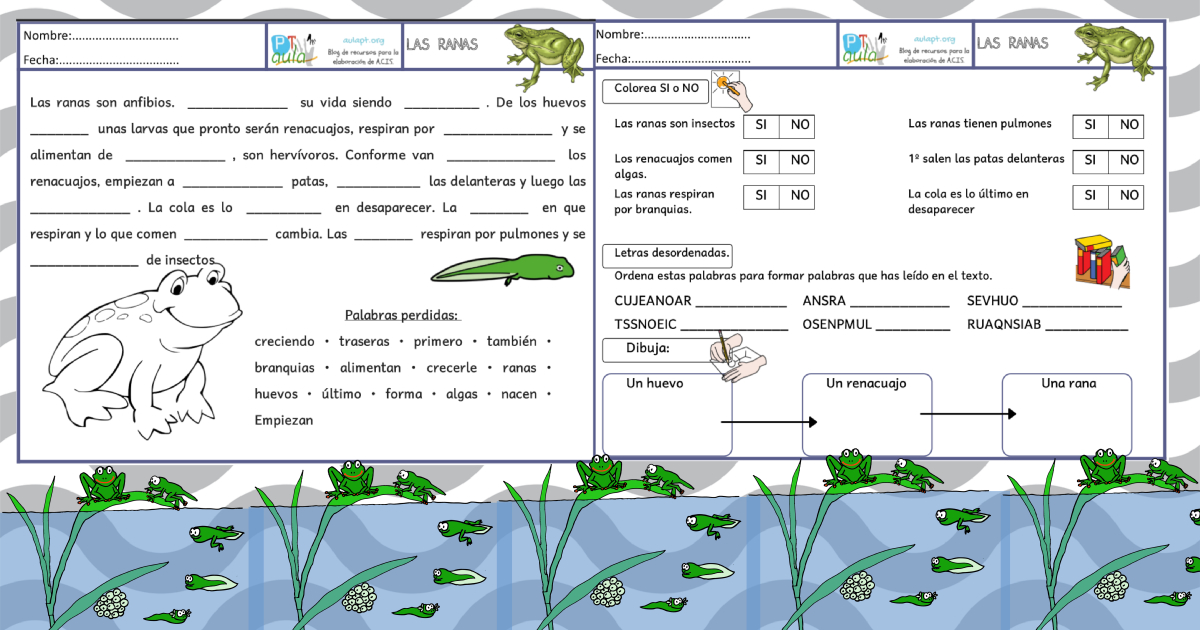Viewport: 1200px width, 630px height.
Task: Mark SI for 'Los renacuajos comen algas'
Action: coord(761,160)
